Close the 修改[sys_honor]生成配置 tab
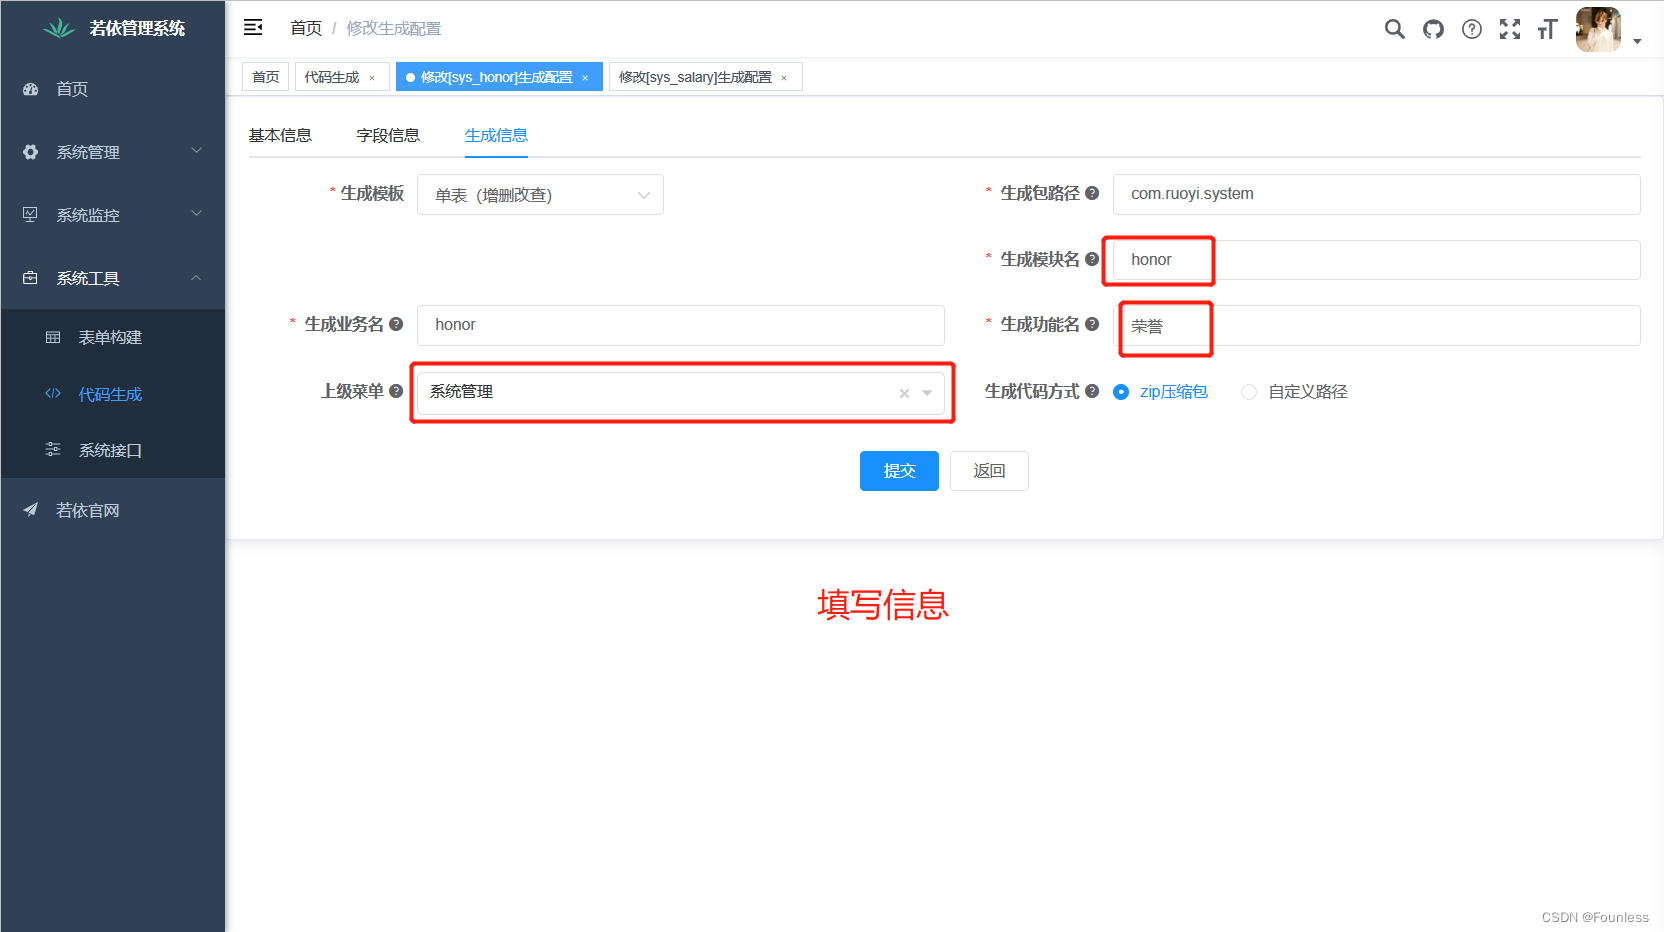 [585, 78]
